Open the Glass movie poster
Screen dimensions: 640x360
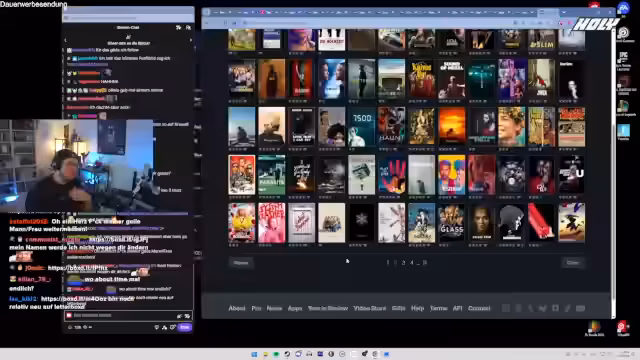451,222
